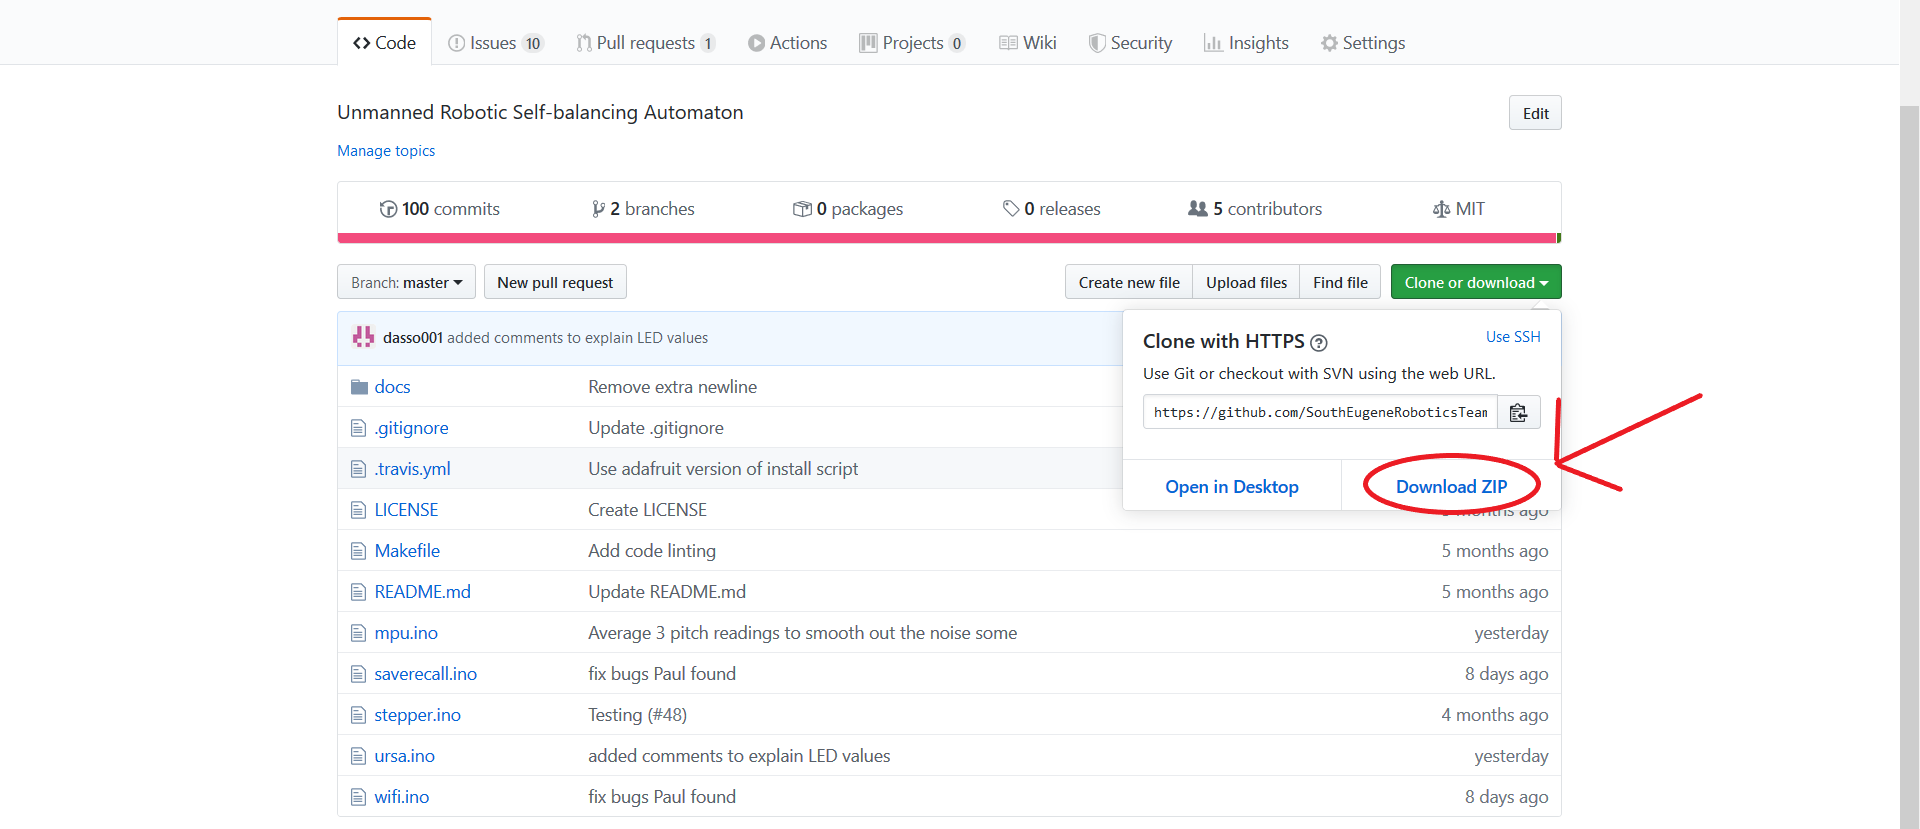The height and width of the screenshot is (829, 1920).
Task: Open the dasso001 author link
Action: 412,338
